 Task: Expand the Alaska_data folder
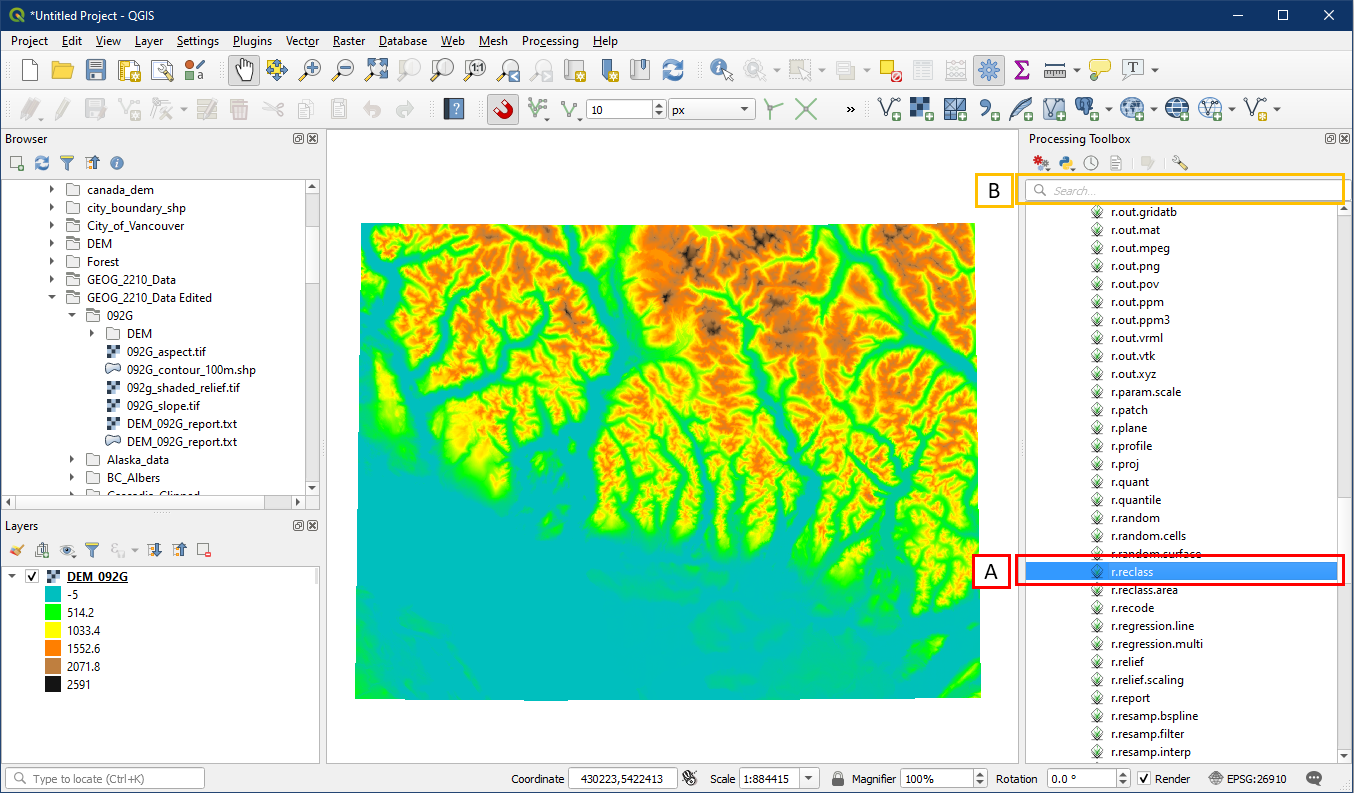(x=72, y=460)
